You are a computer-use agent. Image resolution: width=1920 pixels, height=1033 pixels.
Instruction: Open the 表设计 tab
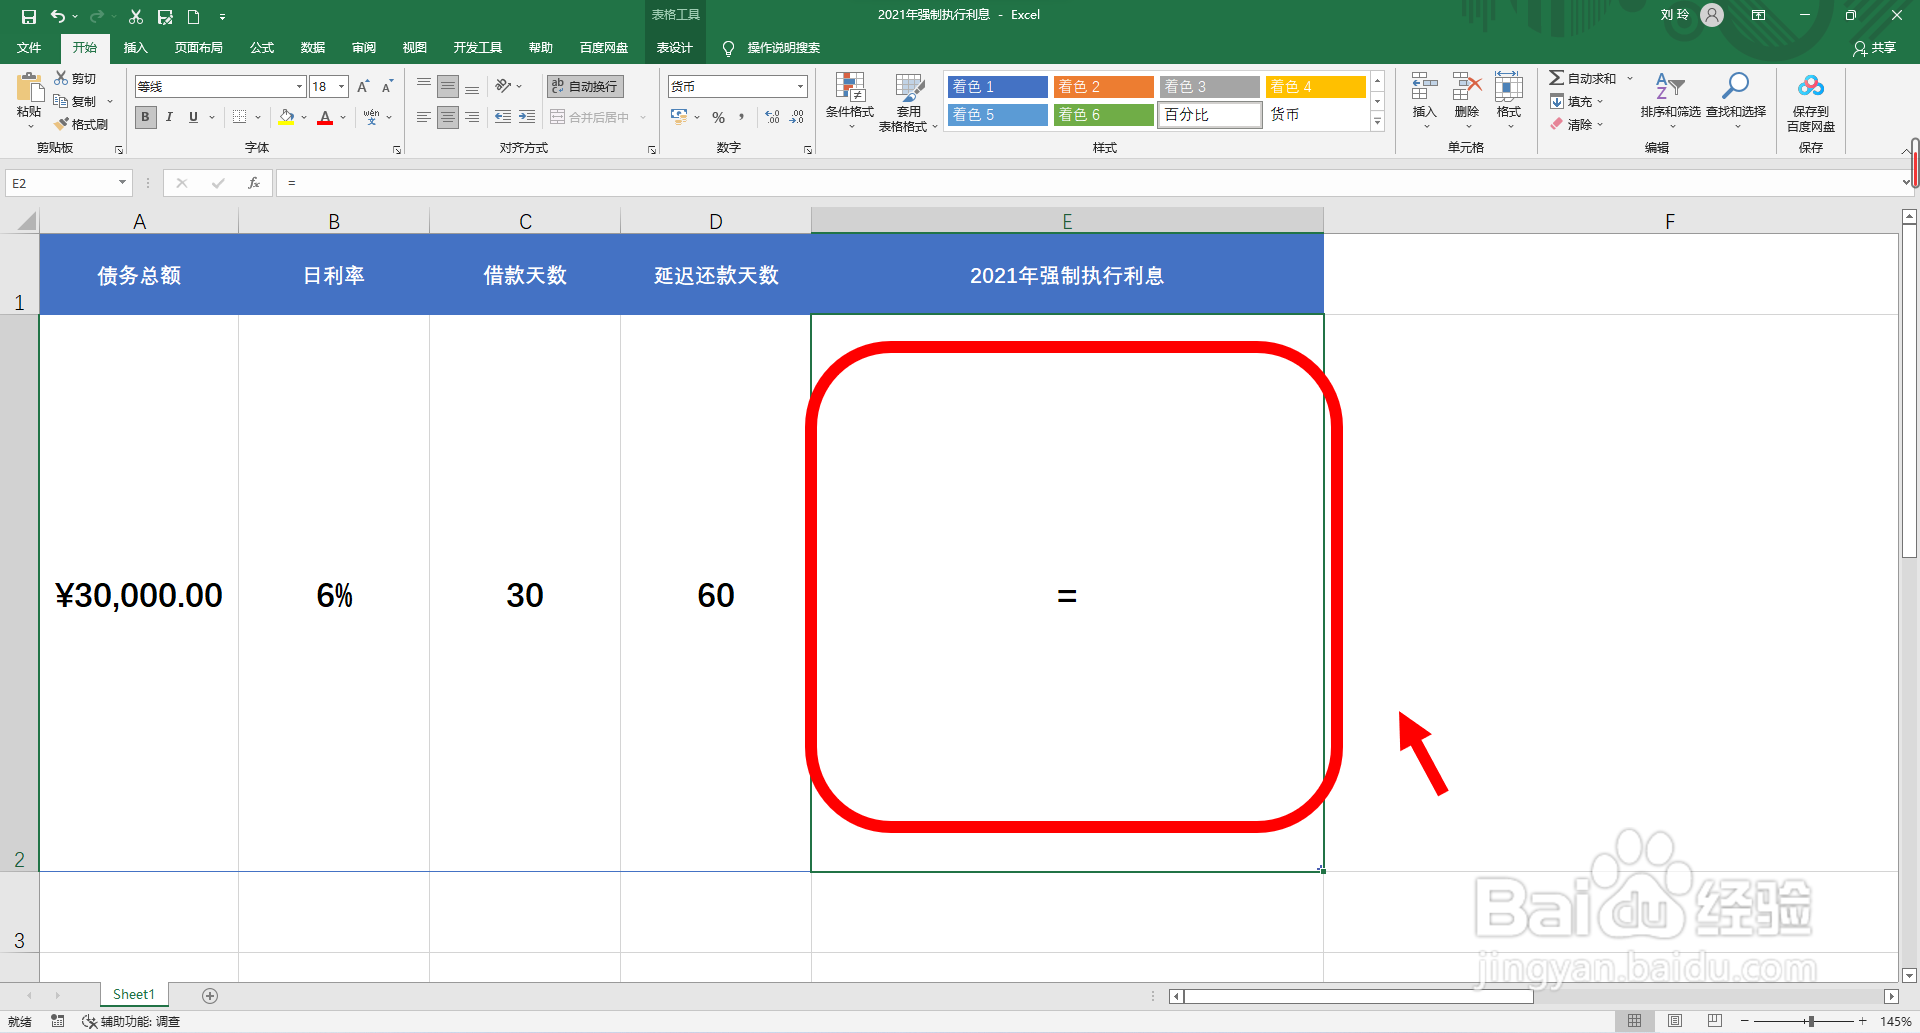click(x=675, y=47)
